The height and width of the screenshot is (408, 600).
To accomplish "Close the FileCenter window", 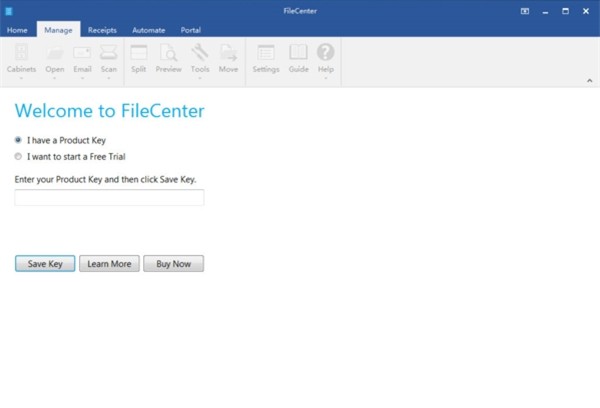I will (586, 11).
